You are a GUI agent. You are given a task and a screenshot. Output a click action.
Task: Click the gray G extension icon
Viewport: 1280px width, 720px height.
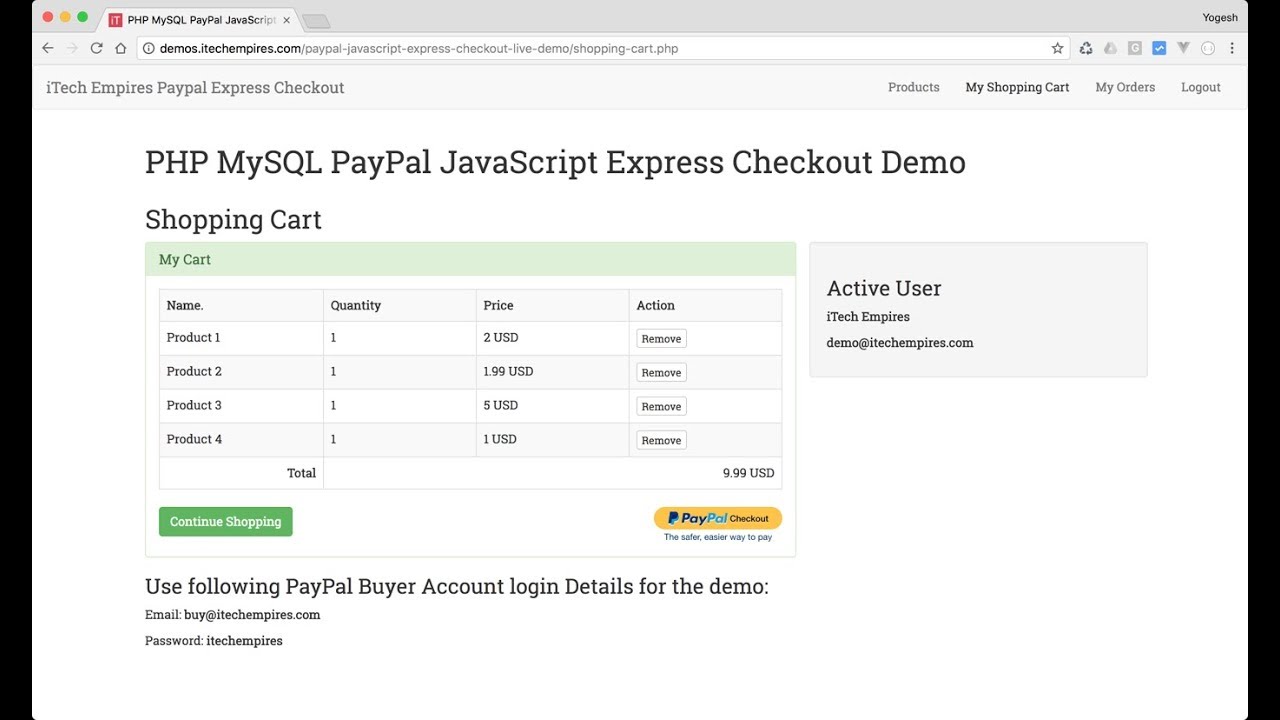[1135, 48]
